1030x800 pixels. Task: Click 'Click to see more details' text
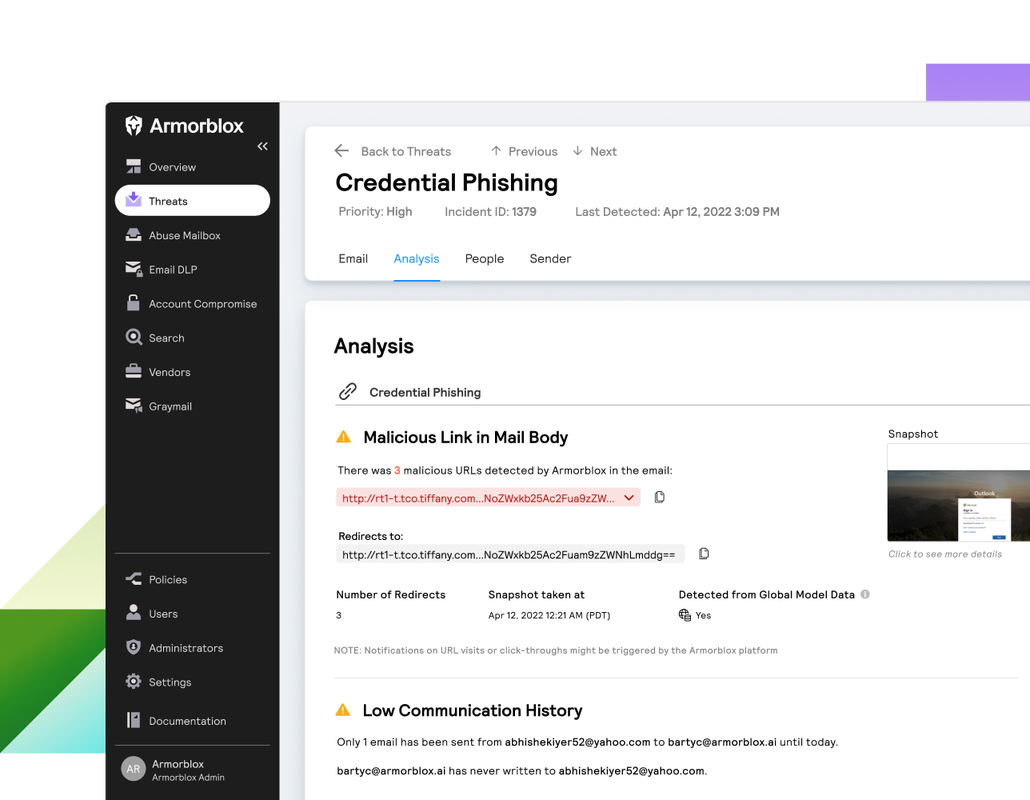pos(945,554)
